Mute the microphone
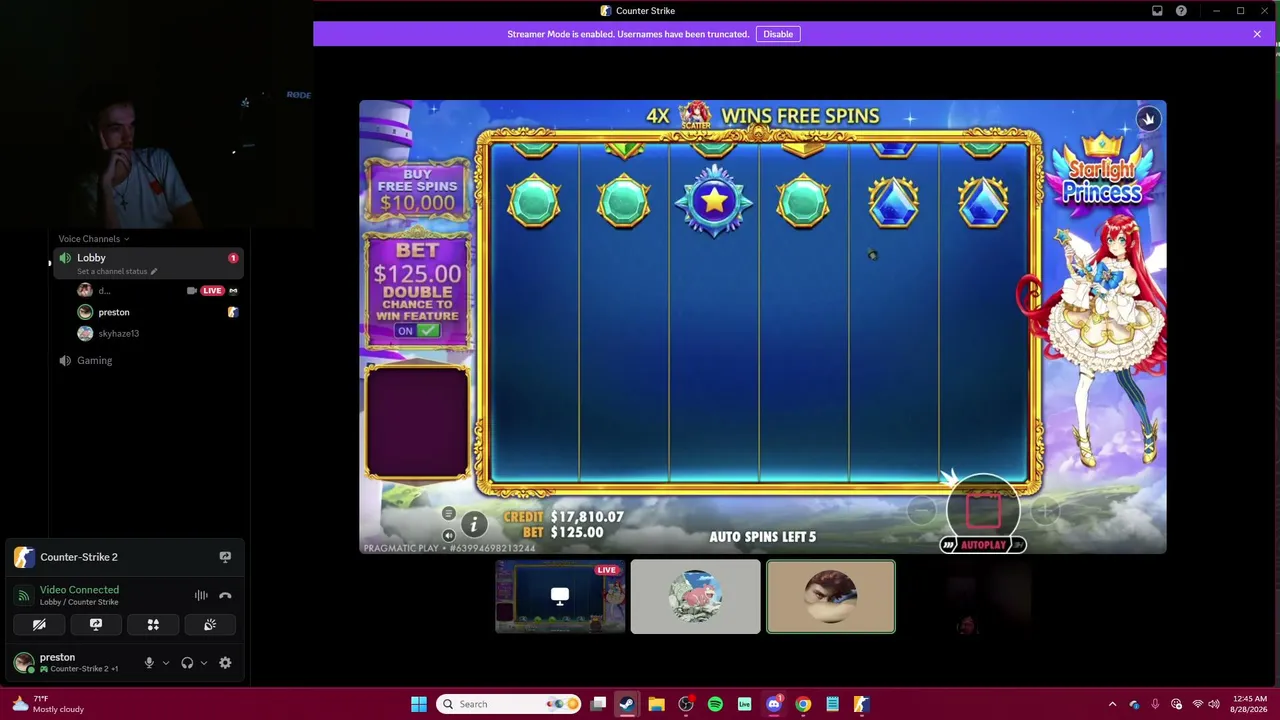The image size is (1280, 720). click(x=149, y=663)
